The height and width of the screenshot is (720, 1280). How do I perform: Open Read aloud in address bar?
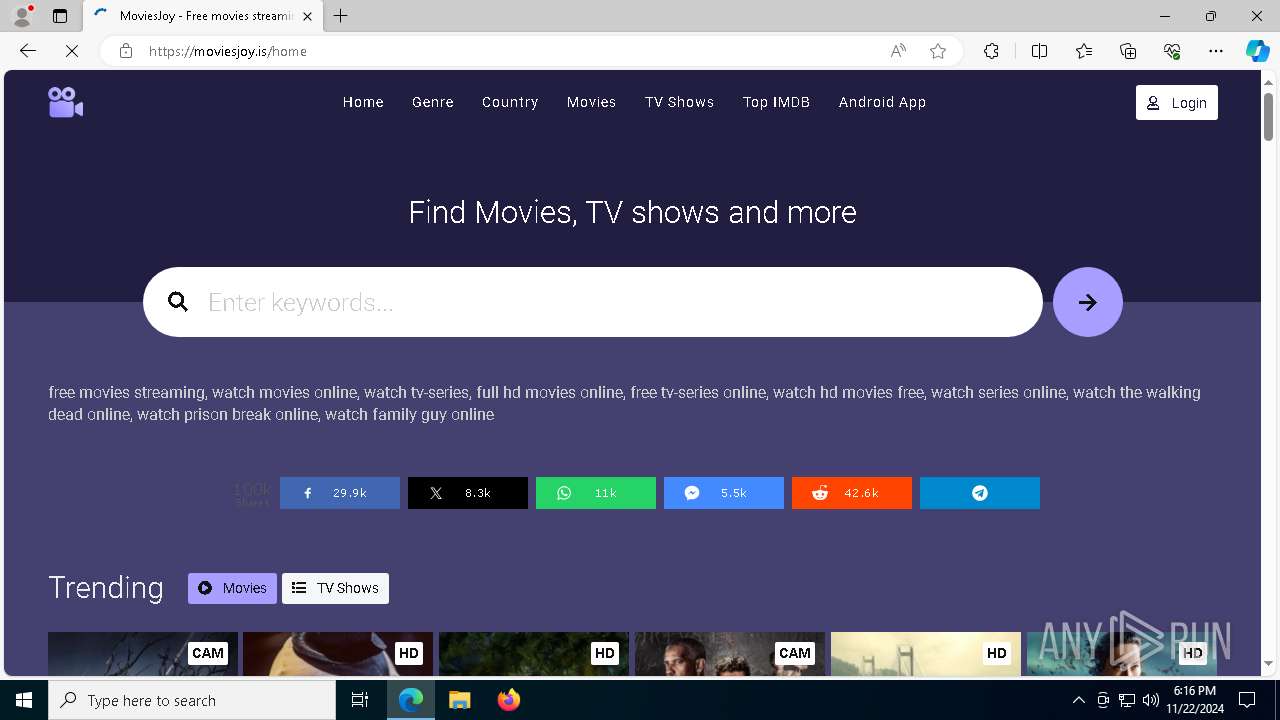898,51
